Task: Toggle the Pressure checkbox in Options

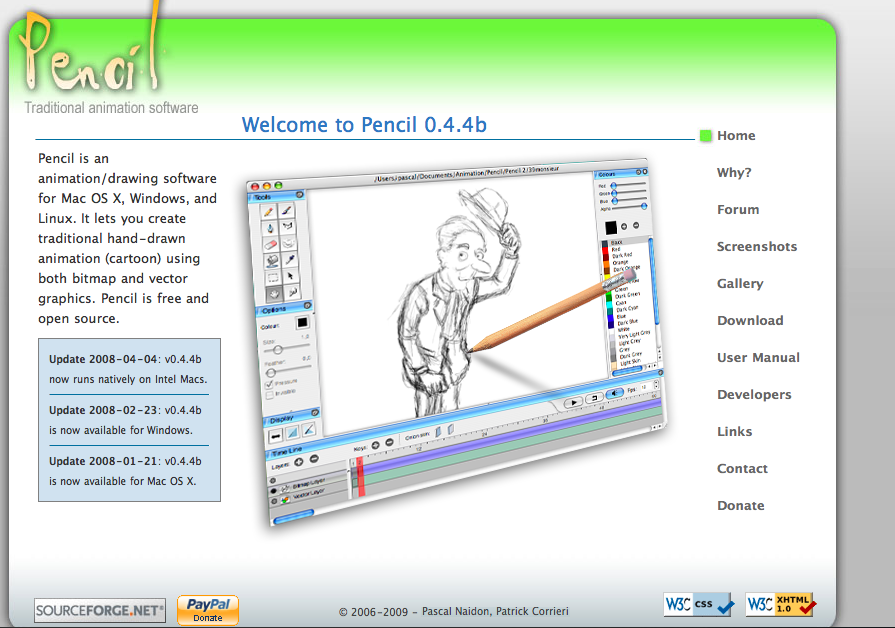Action: pyautogui.click(x=269, y=384)
